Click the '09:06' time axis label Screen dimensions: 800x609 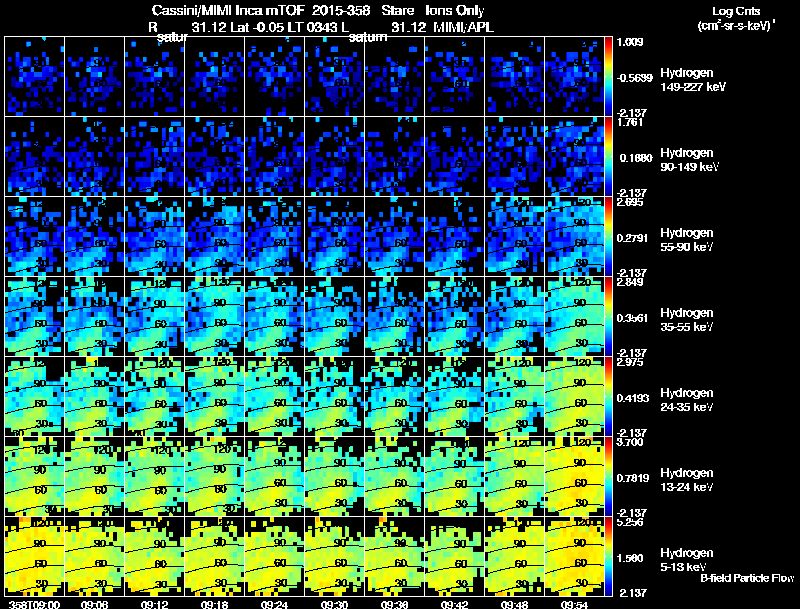[94, 604]
